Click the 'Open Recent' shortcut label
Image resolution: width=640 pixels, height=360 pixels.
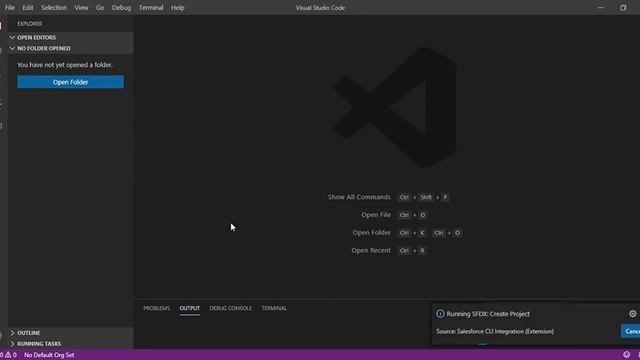coord(371,251)
